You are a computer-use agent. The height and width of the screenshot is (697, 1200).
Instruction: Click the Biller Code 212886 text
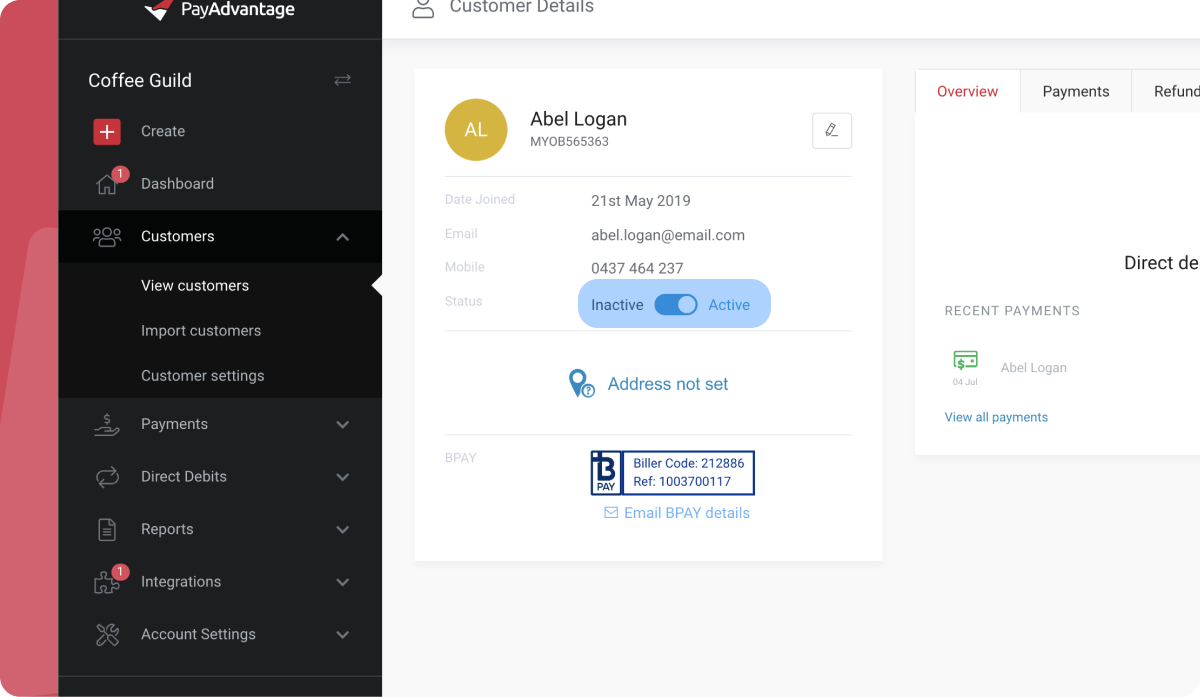(689, 464)
